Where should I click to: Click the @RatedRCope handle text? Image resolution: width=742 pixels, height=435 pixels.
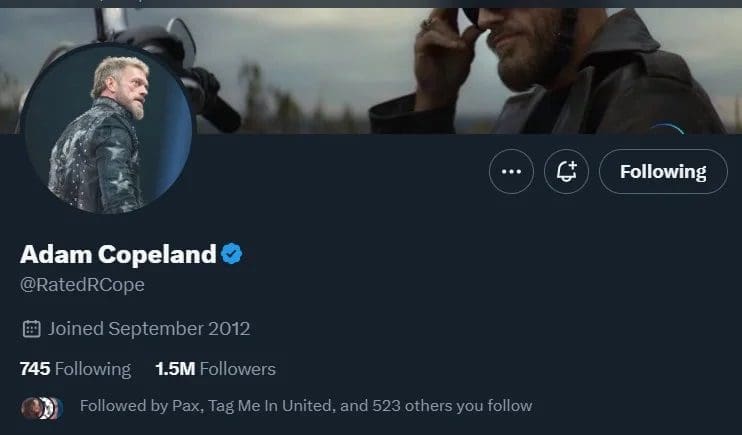pyautogui.click(x=83, y=285)
